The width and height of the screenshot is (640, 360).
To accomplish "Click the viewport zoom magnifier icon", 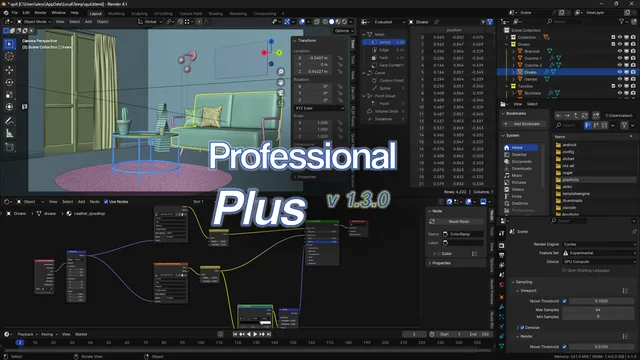I will [281, 72].
